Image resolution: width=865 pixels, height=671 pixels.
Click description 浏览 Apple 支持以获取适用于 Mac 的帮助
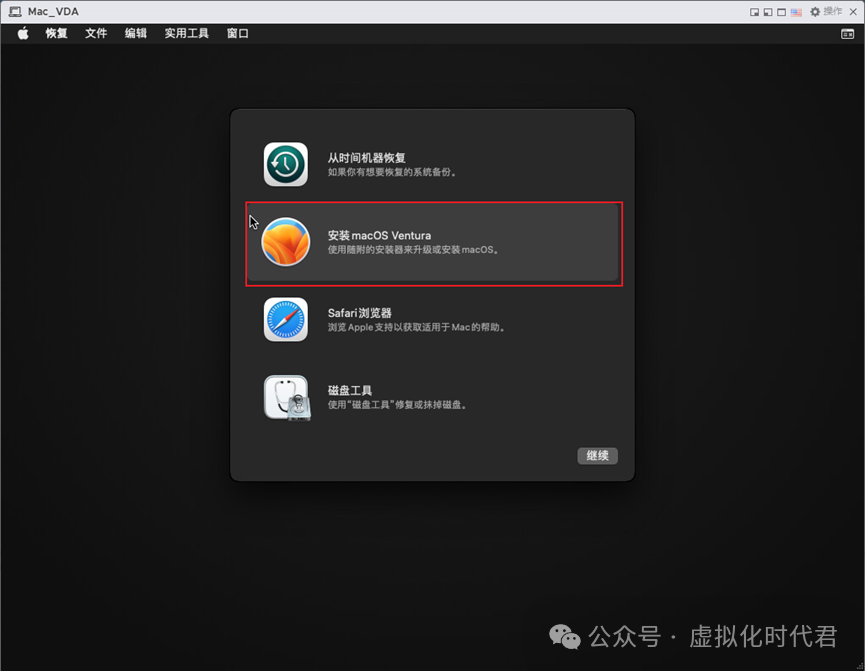coord(417,327)
